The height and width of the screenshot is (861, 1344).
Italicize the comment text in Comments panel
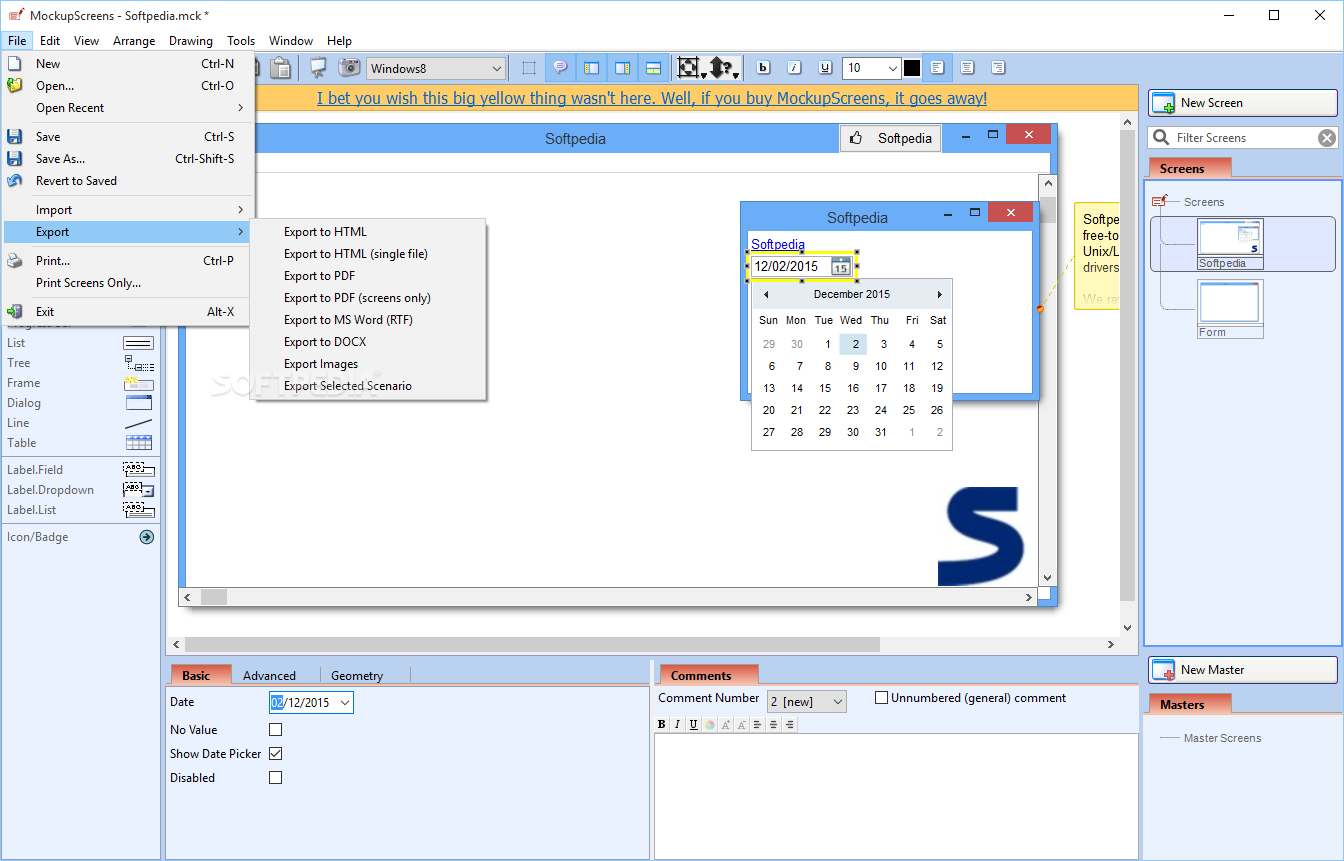tap(677, 724)
